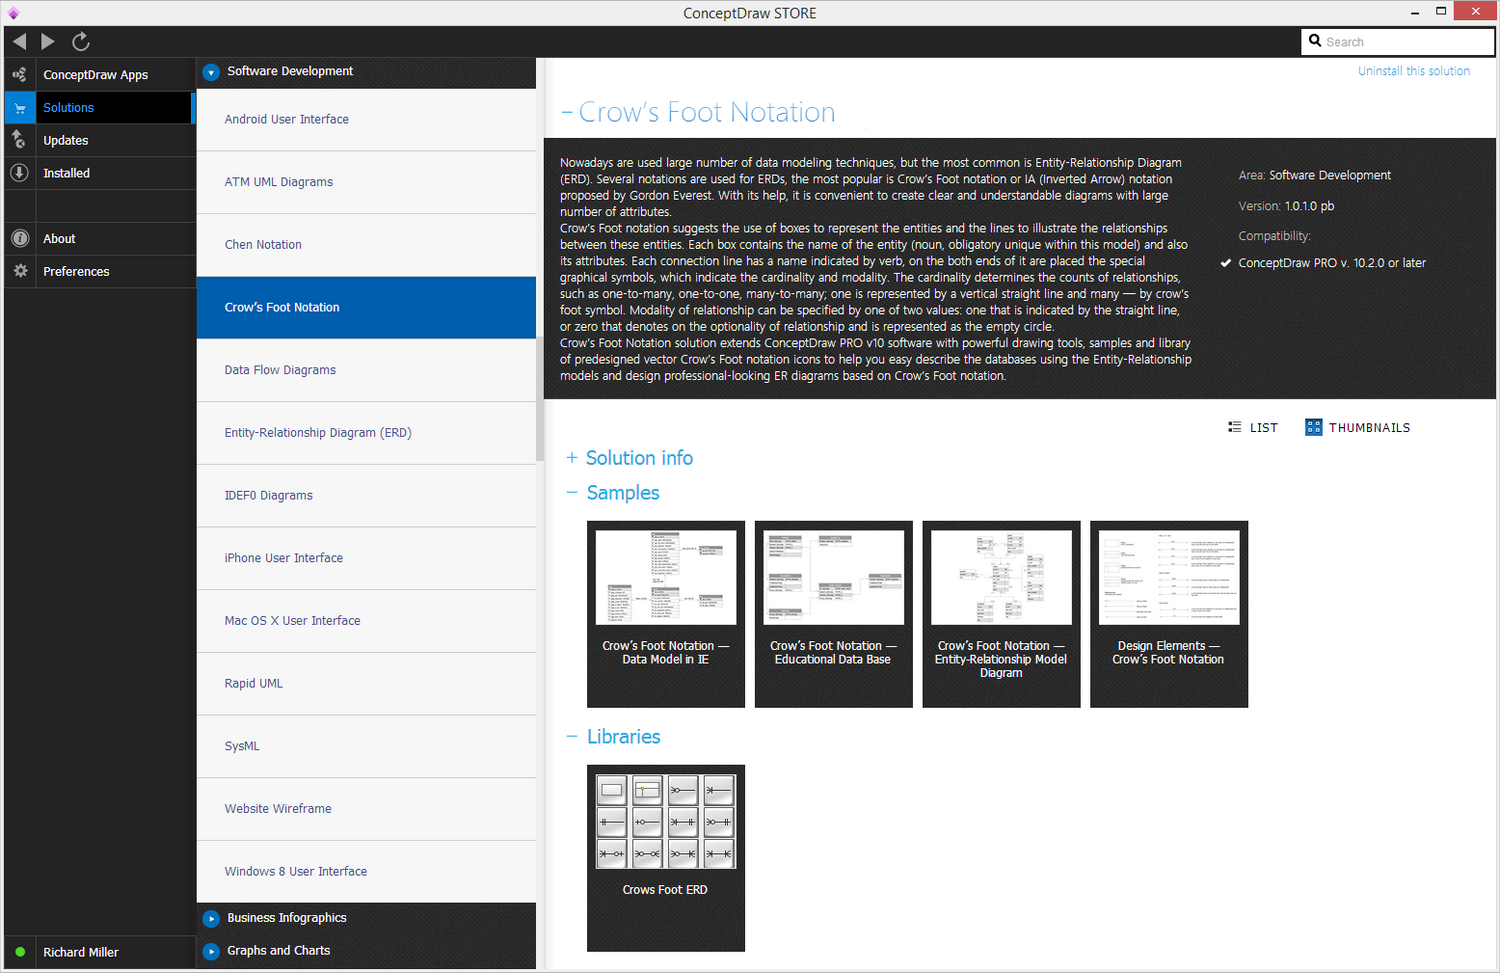This screenshot has height=973, width=1500.
Task: Open Data Model in IE sample
Action: (x=666, y=614)
